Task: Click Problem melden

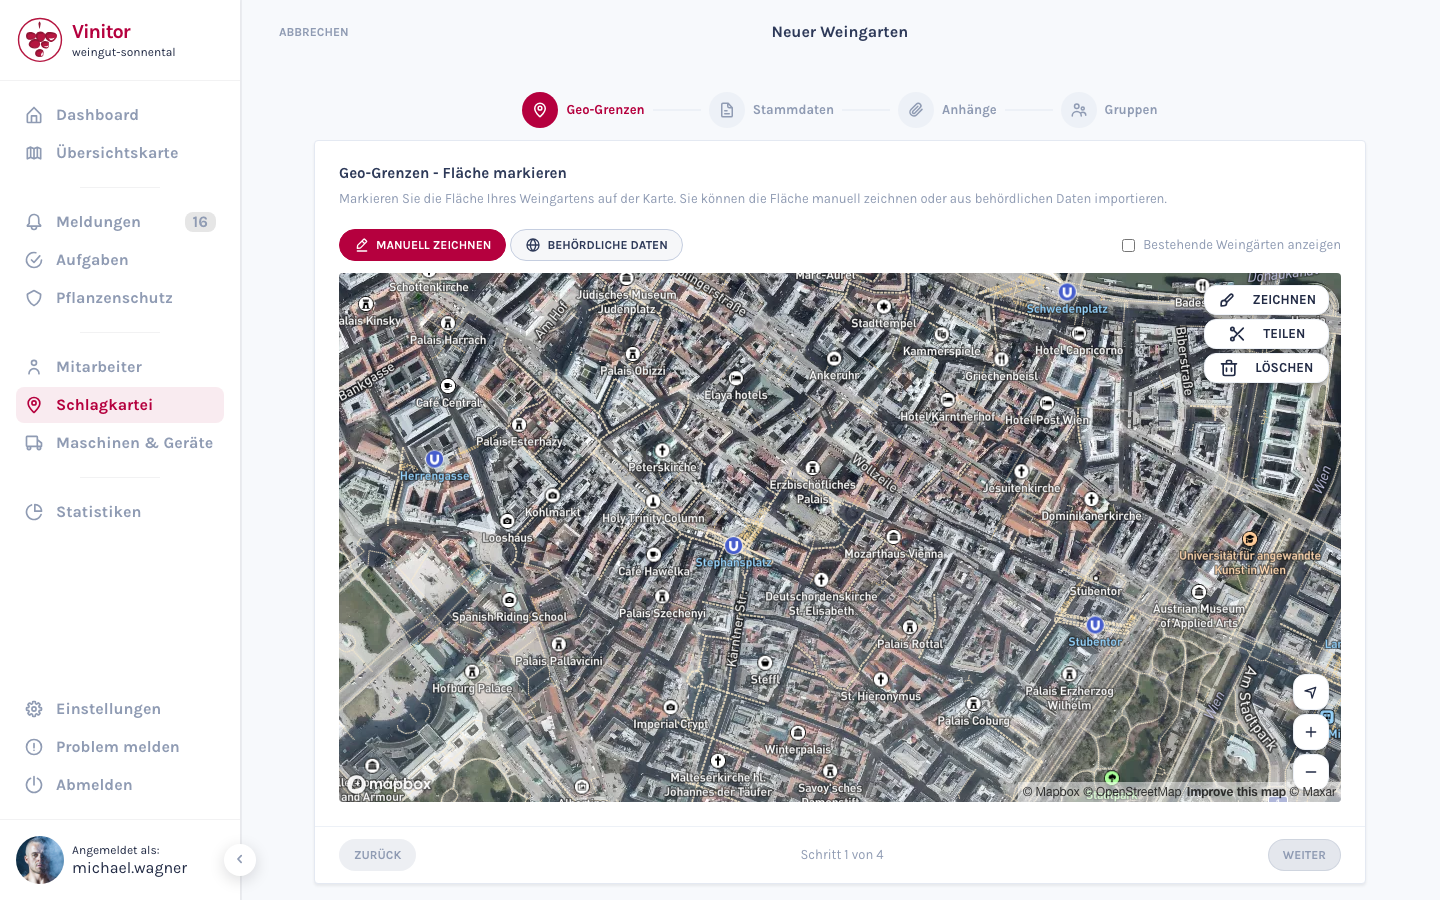Action: click(120, 747)
